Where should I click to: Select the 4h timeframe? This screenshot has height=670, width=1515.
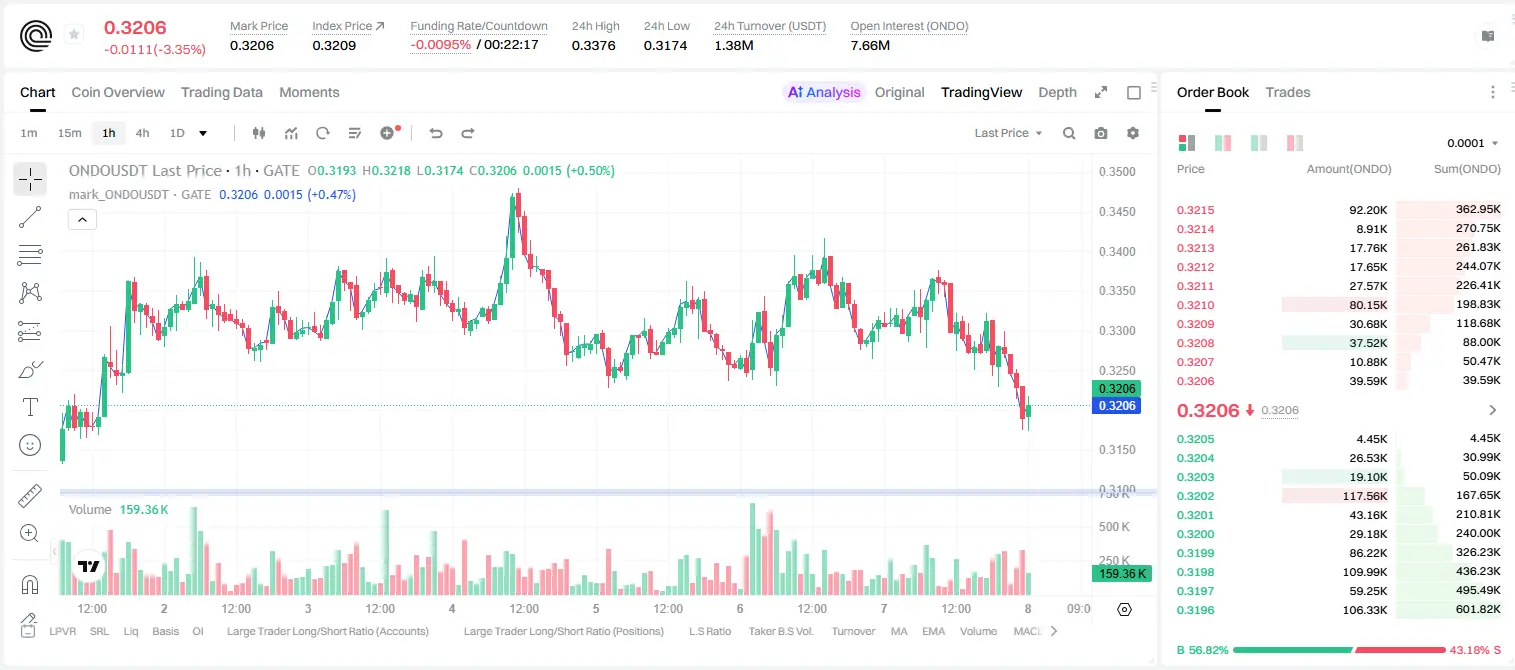pos(142,133)
